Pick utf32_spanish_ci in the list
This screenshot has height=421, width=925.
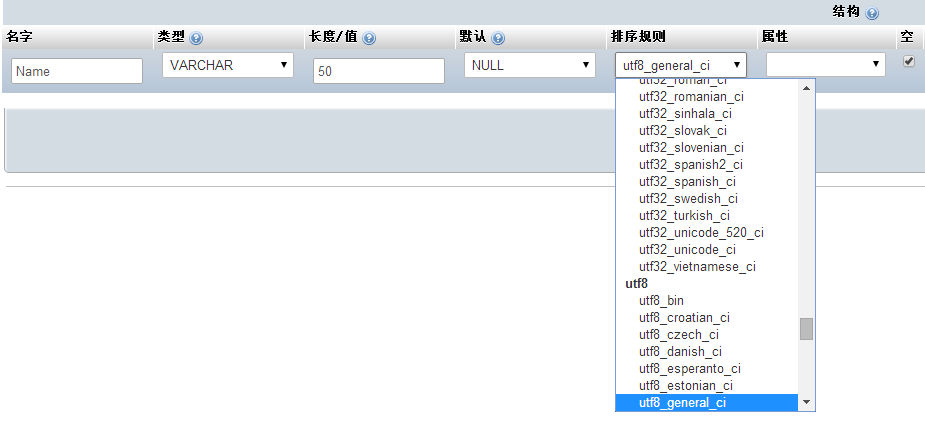pyautogui.click(x=707, y=182)
